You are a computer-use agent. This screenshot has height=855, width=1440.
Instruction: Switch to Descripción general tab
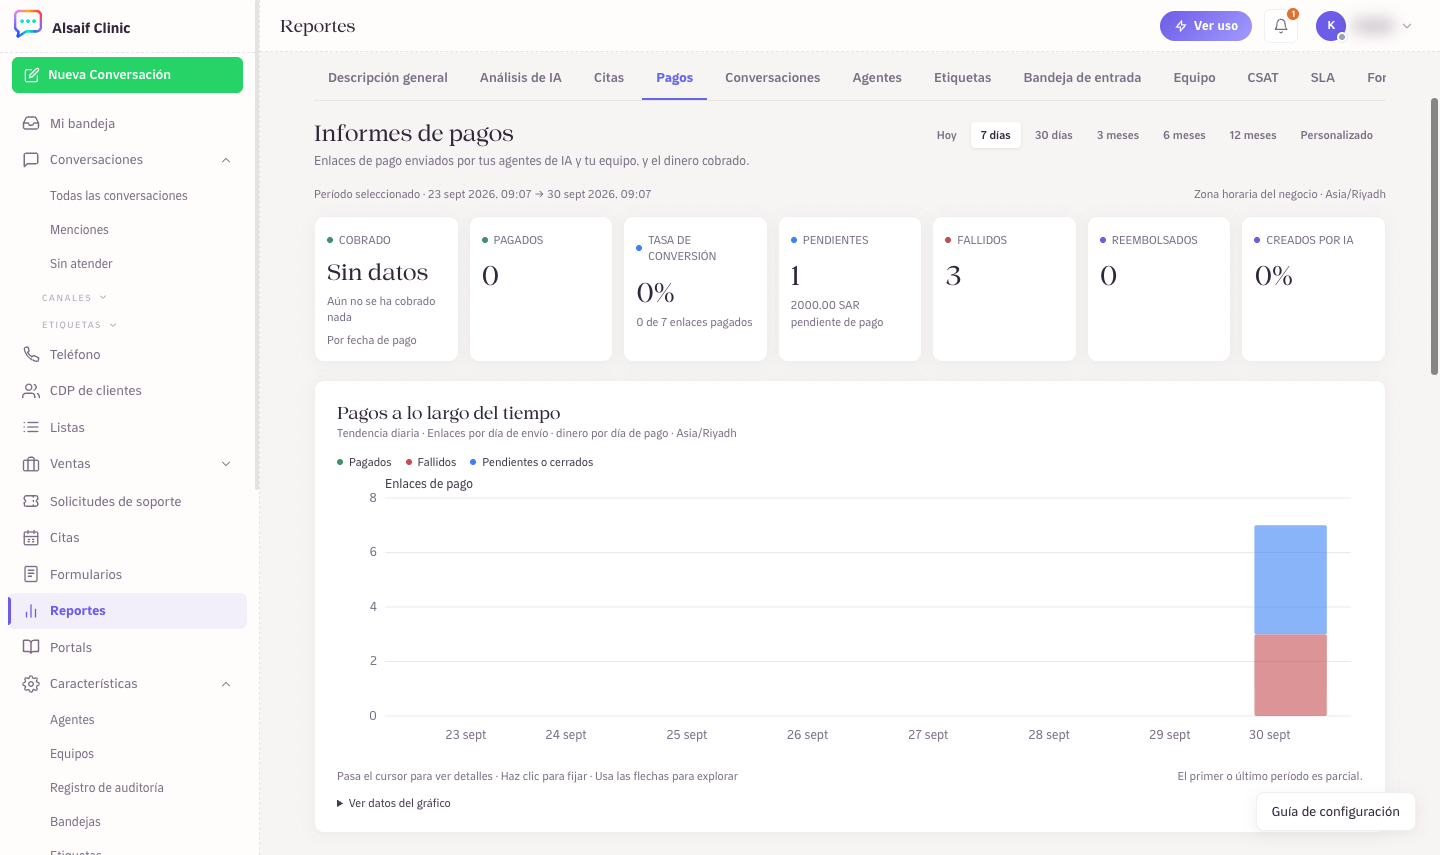pos(388,77)
